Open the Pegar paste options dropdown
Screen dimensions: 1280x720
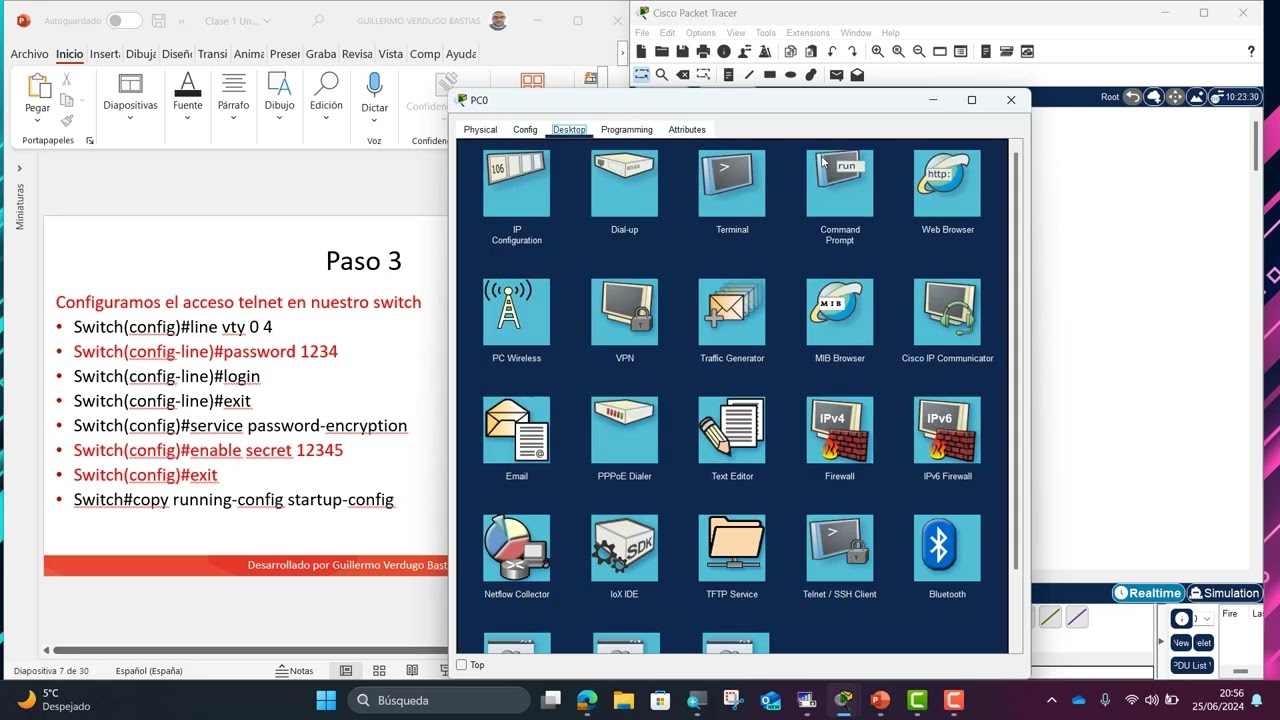pos(37,120)
